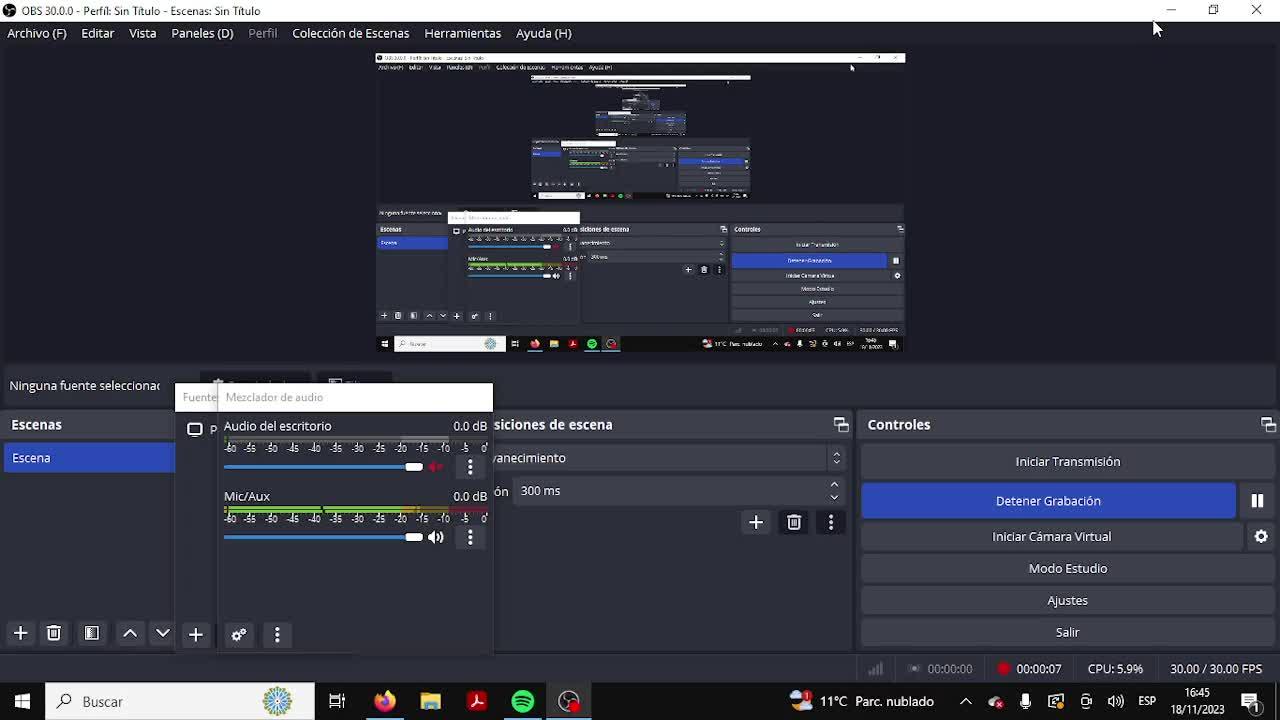This screenshot has width=1280, height=720.
Task: Undock the Transiciones de escena panel
Action: [x=841, y=425]
